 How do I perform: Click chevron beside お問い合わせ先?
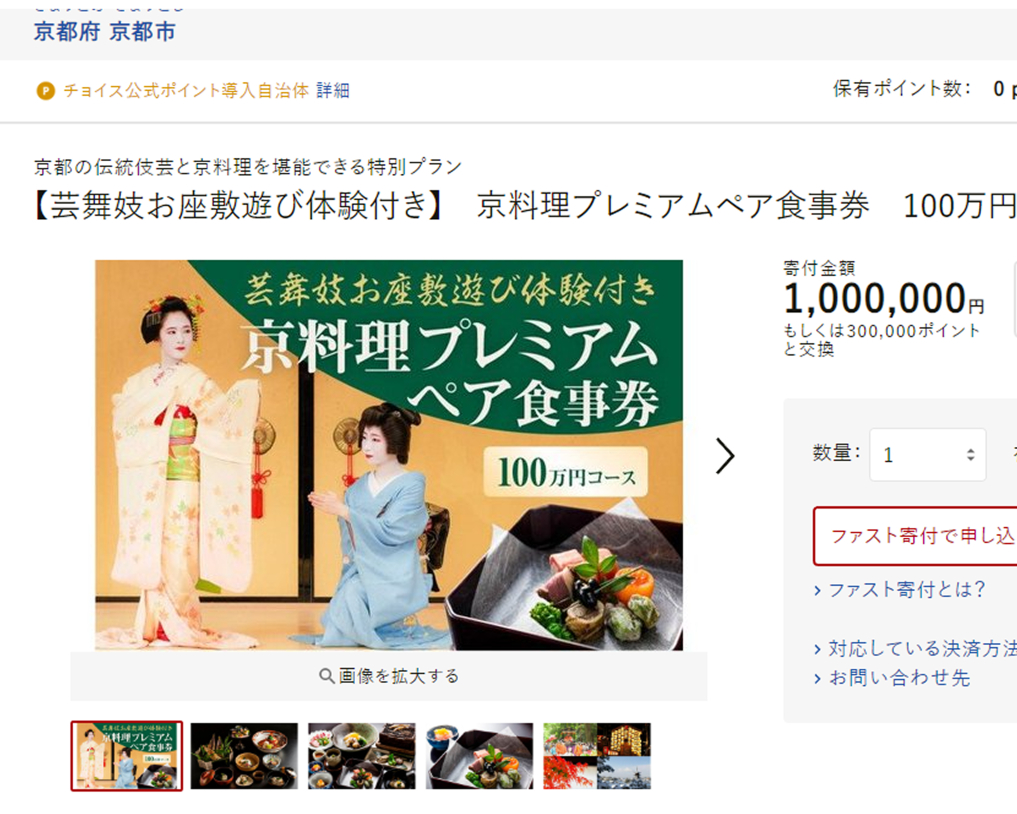[x=817, y=679]
